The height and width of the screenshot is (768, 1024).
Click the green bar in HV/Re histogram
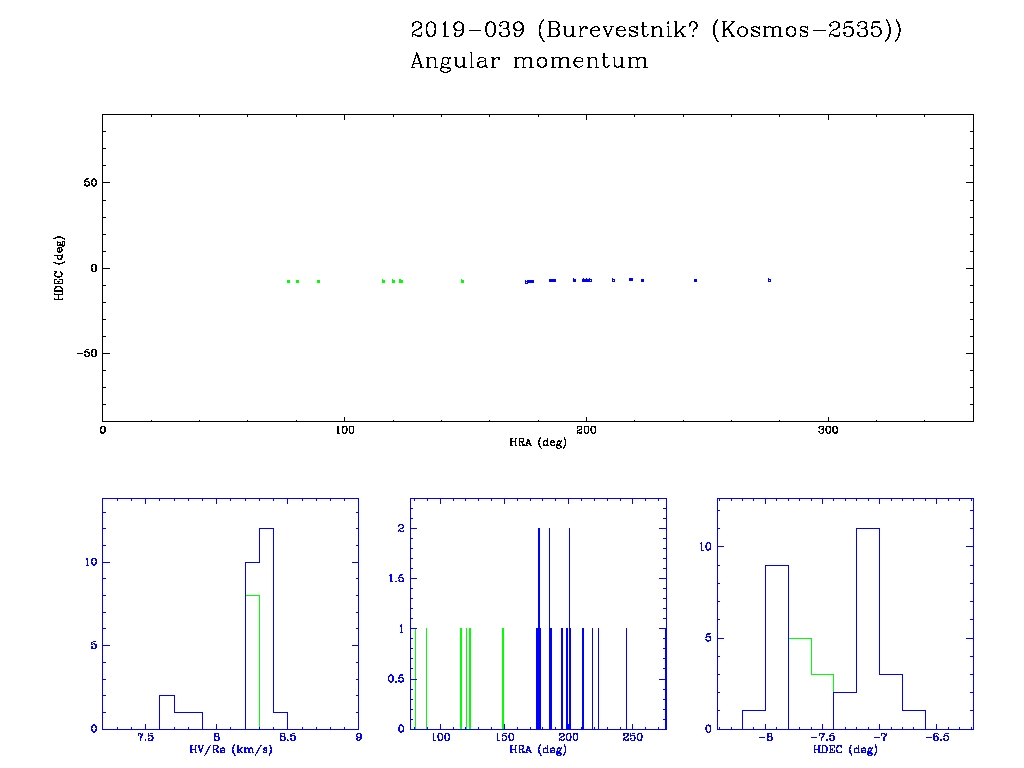252,661
